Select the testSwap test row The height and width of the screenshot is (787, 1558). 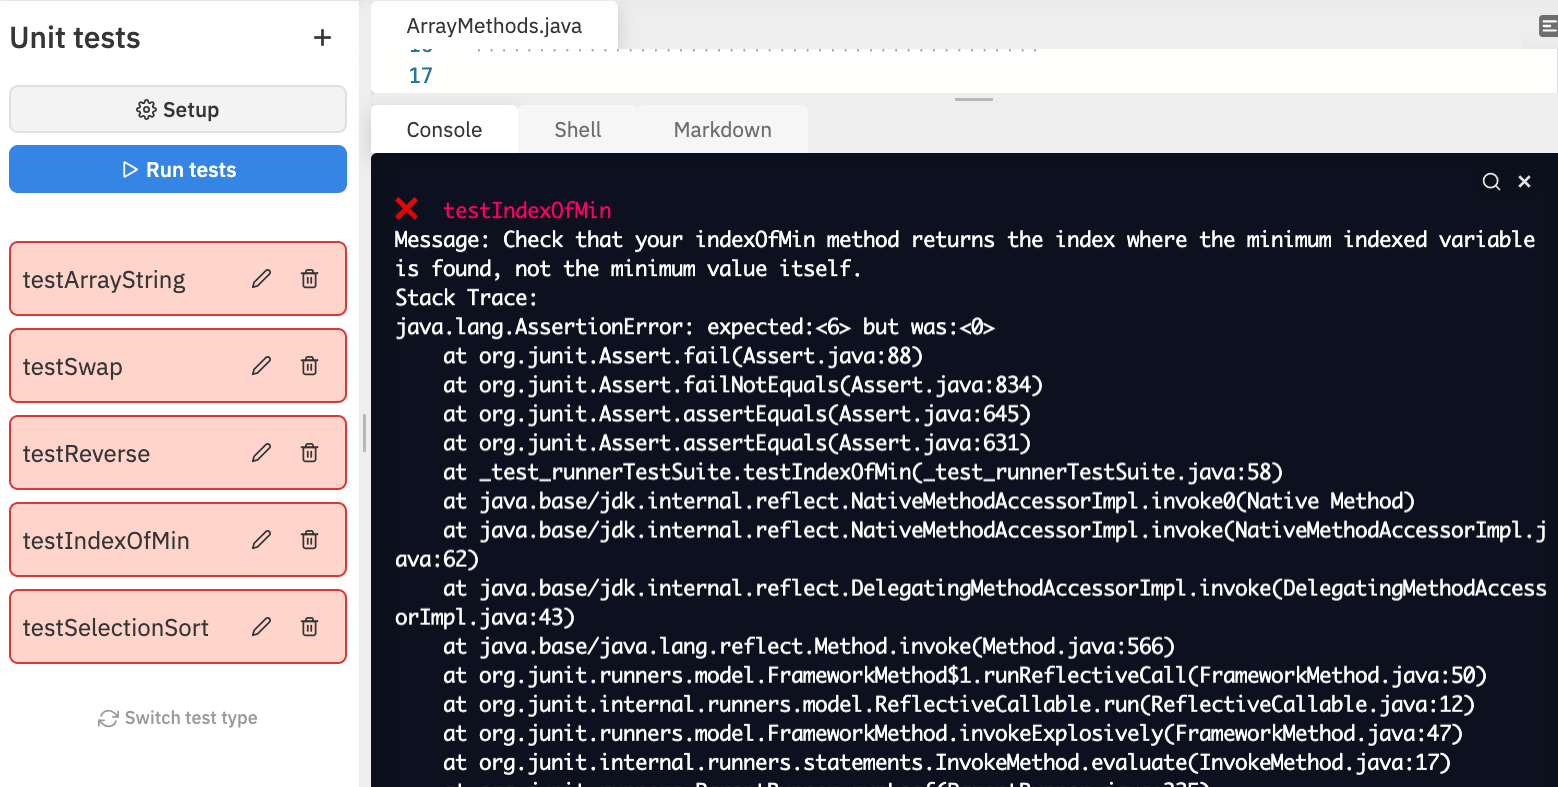click(x=178, y=366)
